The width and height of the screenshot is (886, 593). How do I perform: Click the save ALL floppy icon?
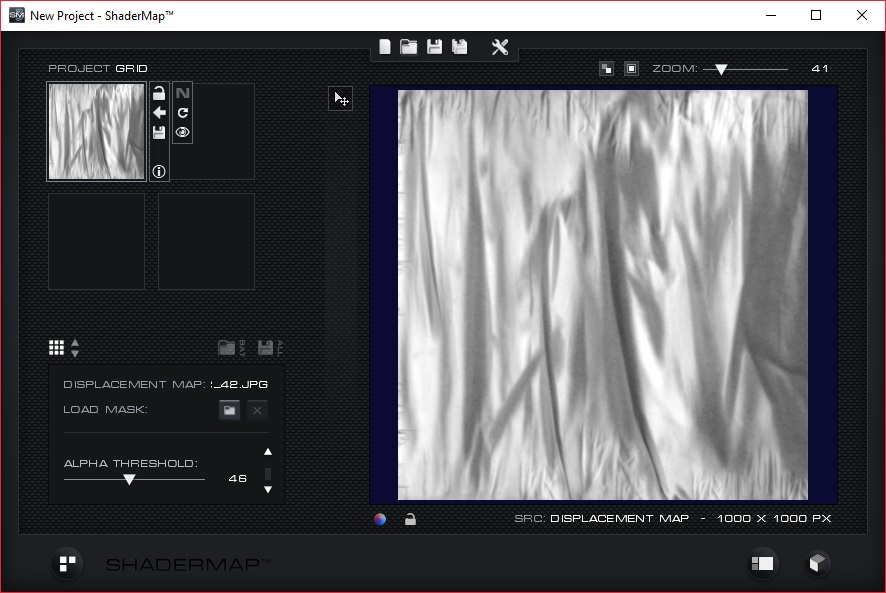point(270,348)
